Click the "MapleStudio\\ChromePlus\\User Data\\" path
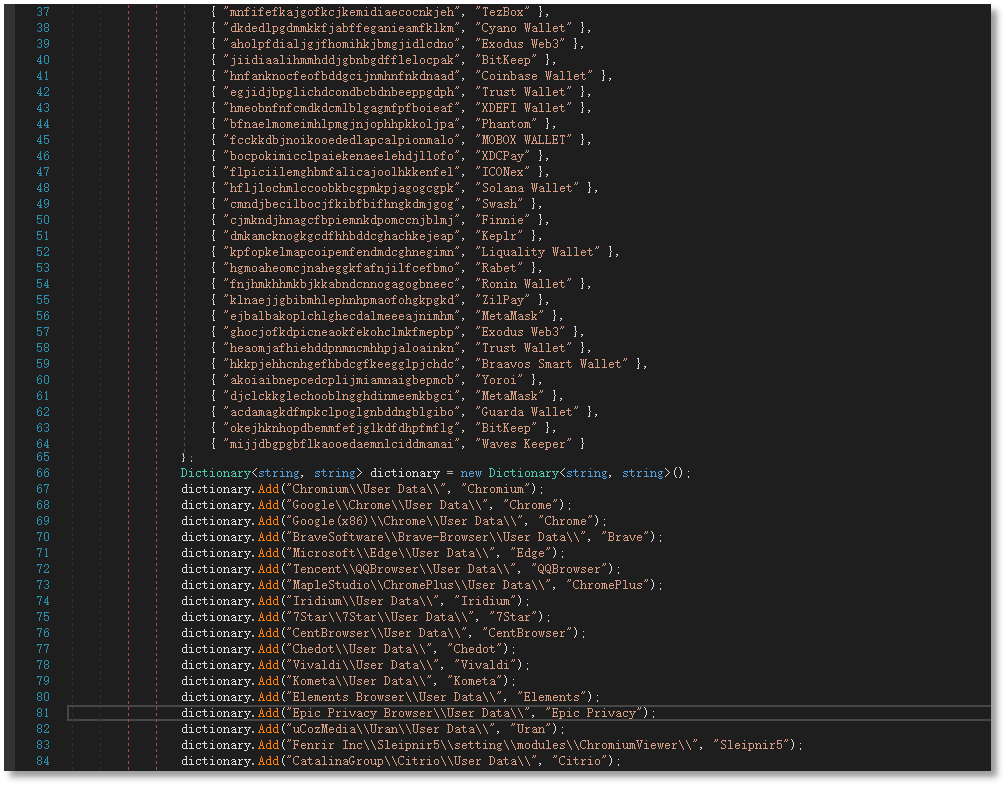This screenshot has width=1006, height=787. coord(418,586)
